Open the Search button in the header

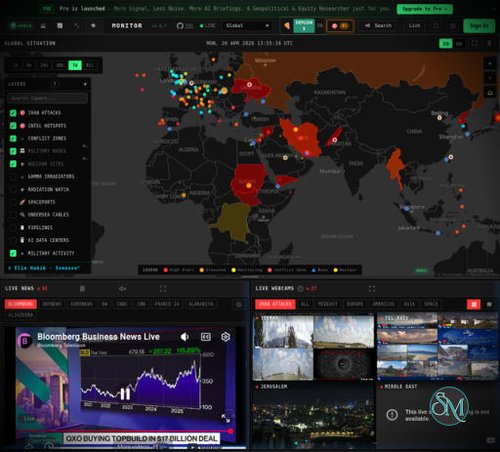(x=378, y=26)
